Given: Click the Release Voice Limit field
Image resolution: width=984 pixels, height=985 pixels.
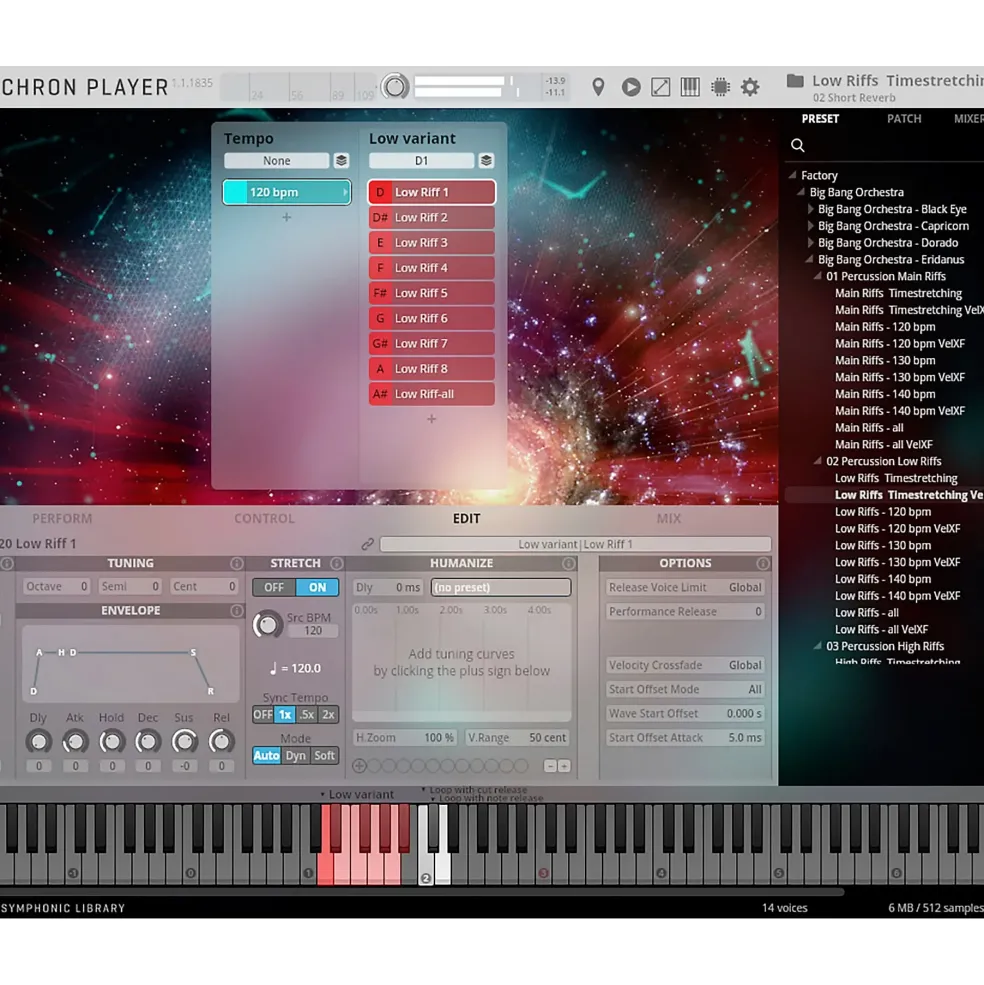Looking at the screenshot, I should coord(685,587).
